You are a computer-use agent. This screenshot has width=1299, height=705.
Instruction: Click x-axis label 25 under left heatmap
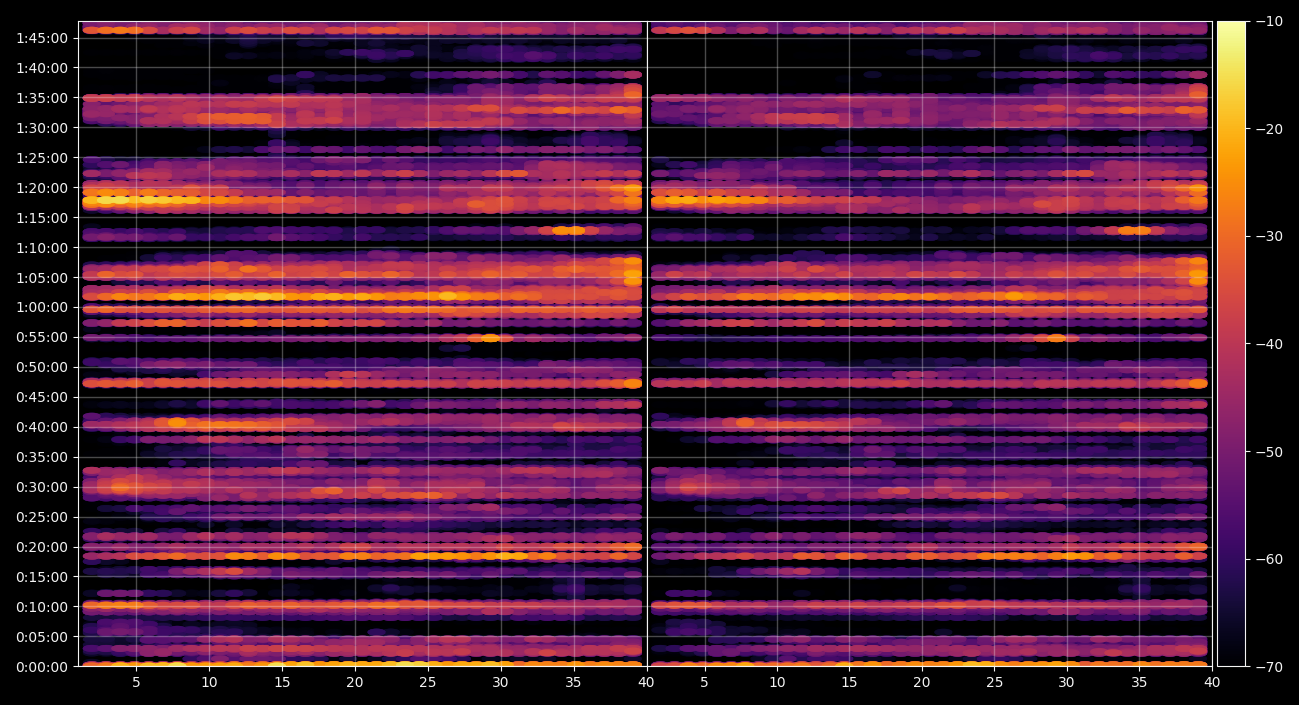427,682
